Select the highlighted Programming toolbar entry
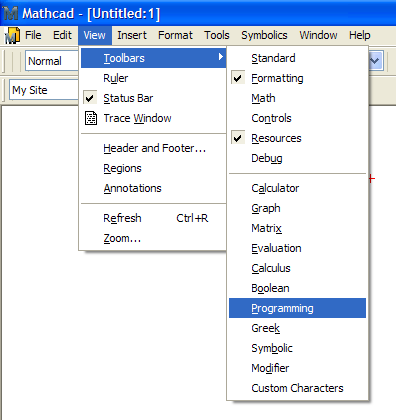The image size is (396, 420). [297, 308]
